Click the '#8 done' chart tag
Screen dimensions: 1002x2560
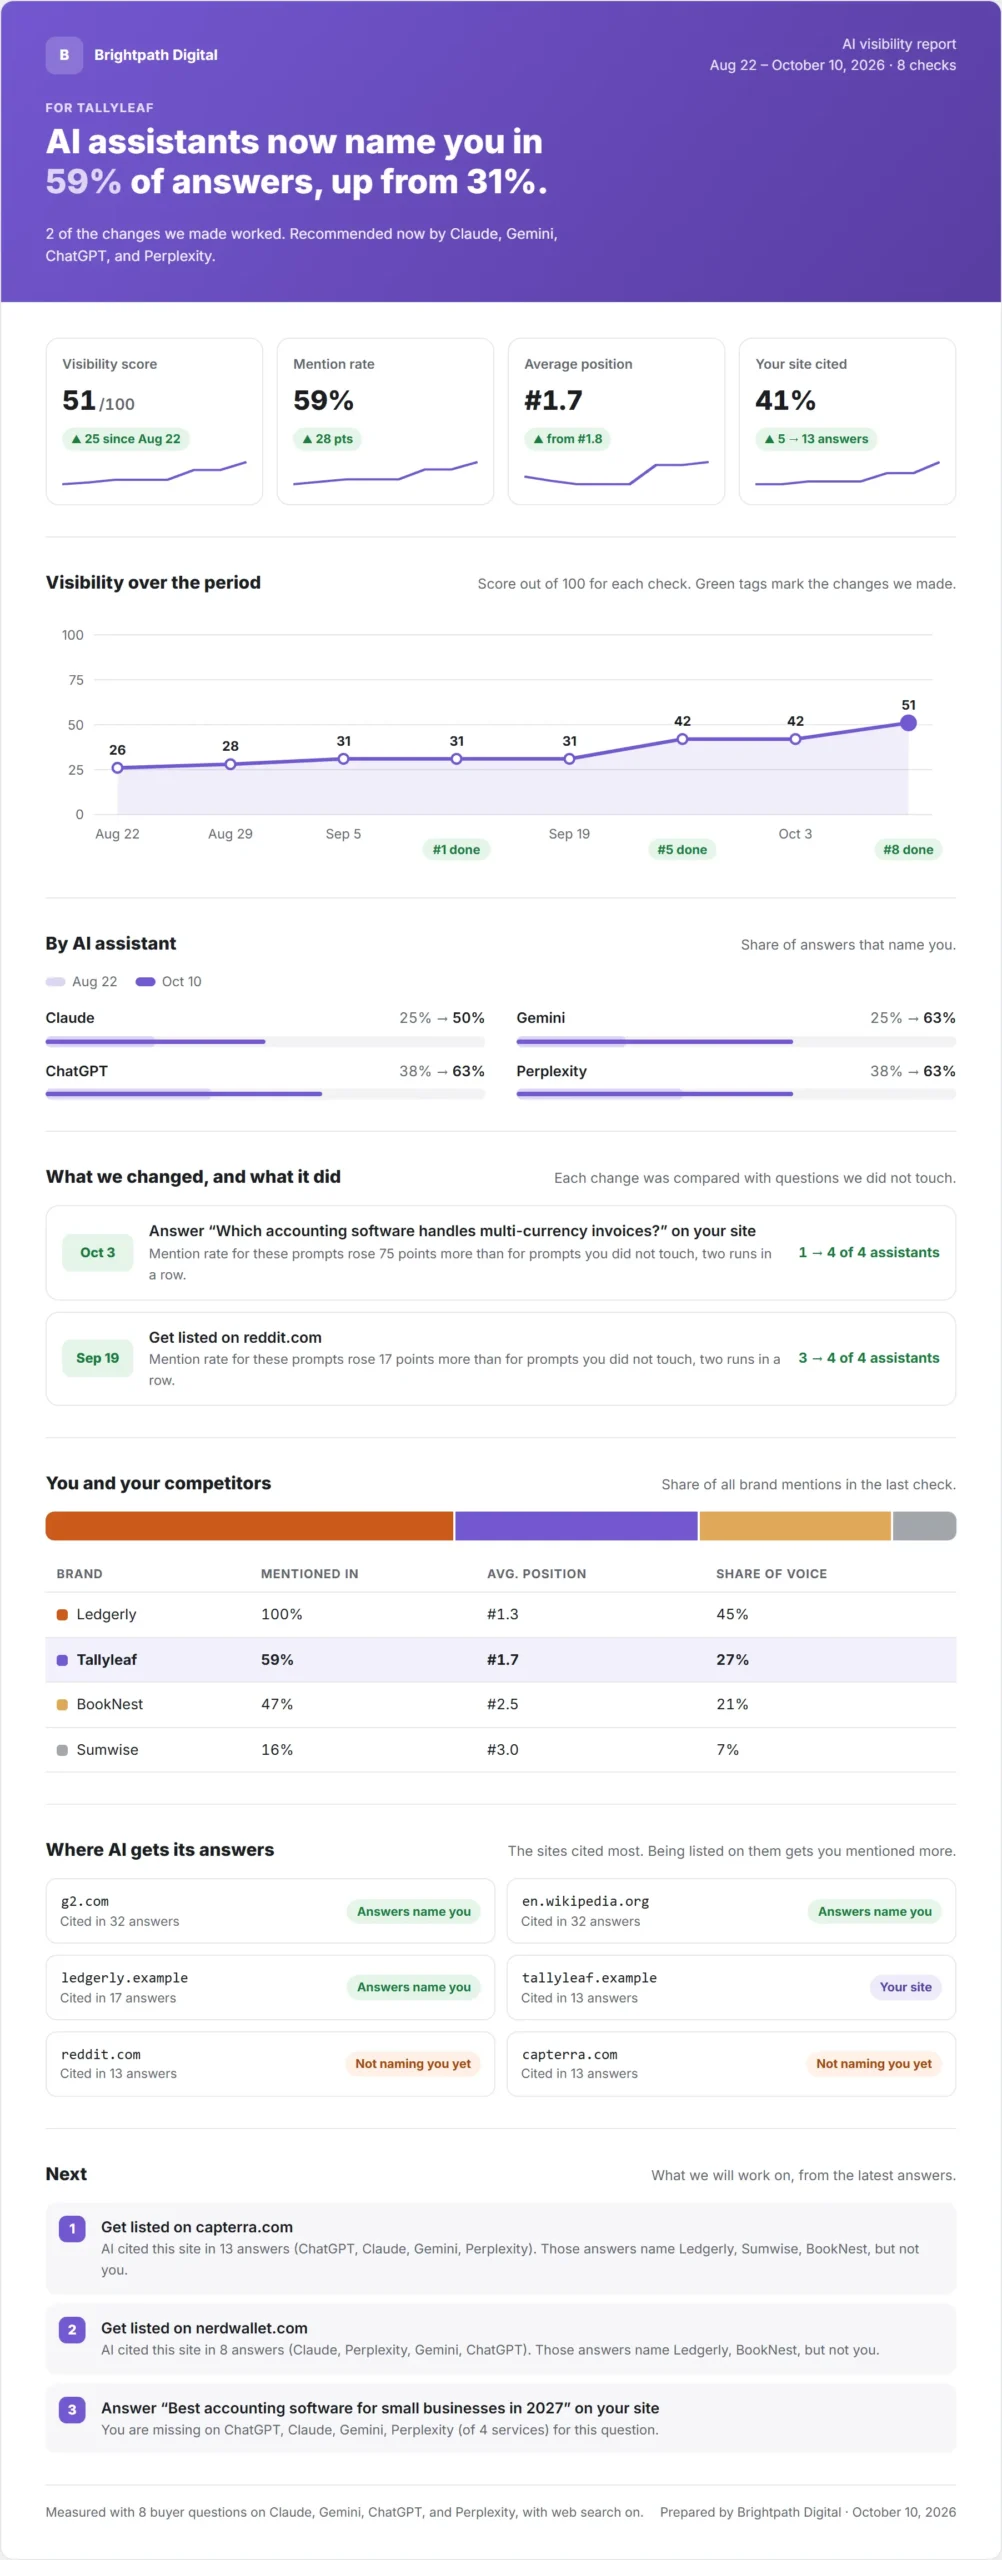[x=908, y=850]
